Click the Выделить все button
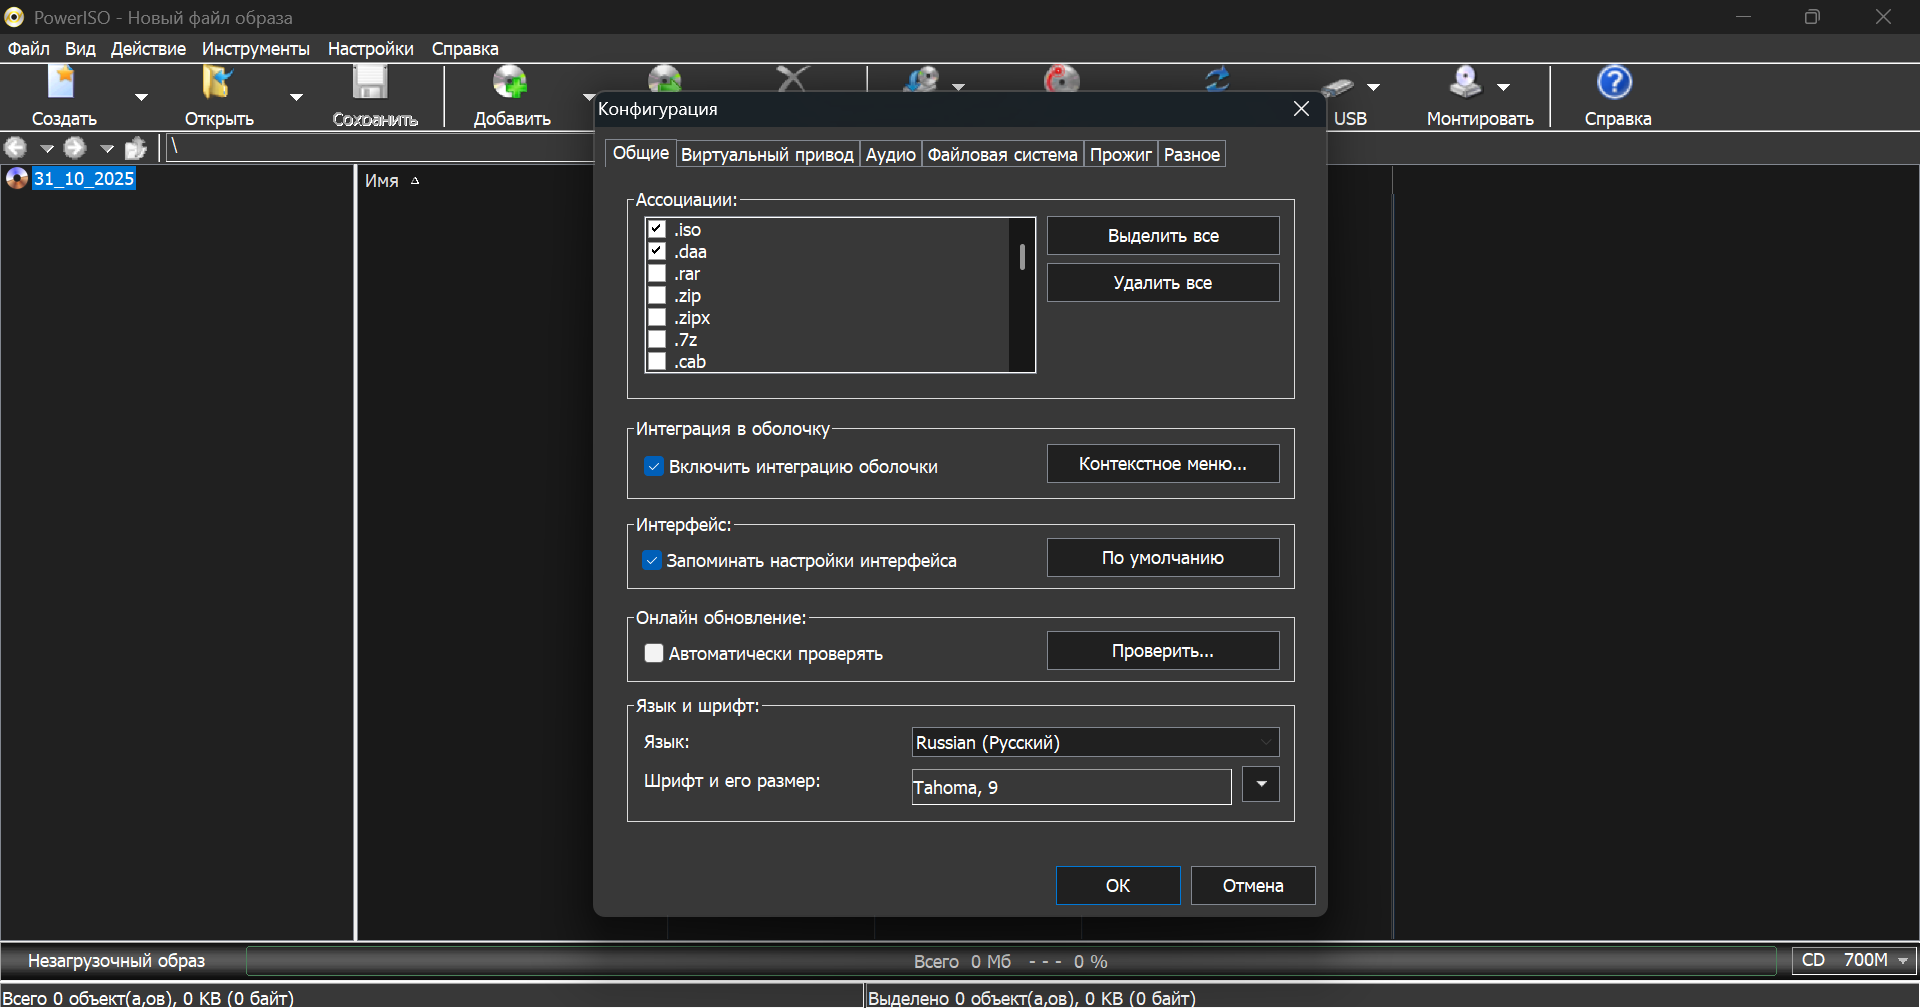Screen dimensions: 1920x1008 tap(1163, 236)
